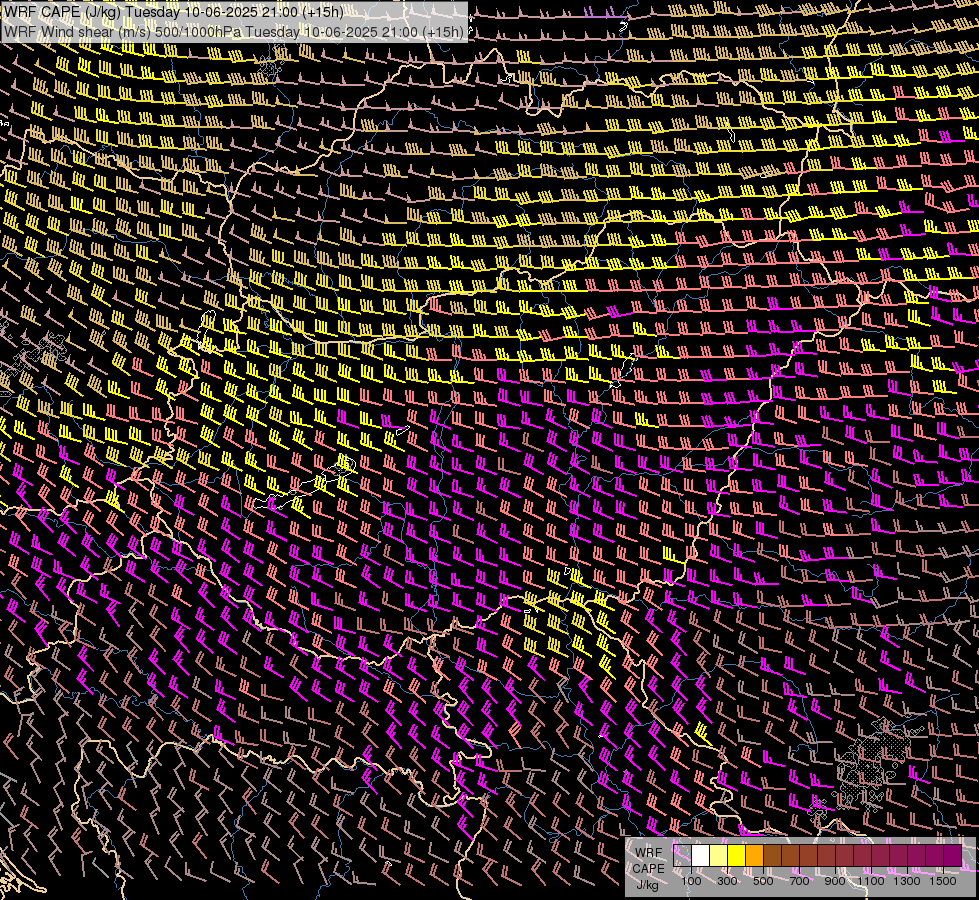
Task: Click the legend value 100
Action: (691, 881)
